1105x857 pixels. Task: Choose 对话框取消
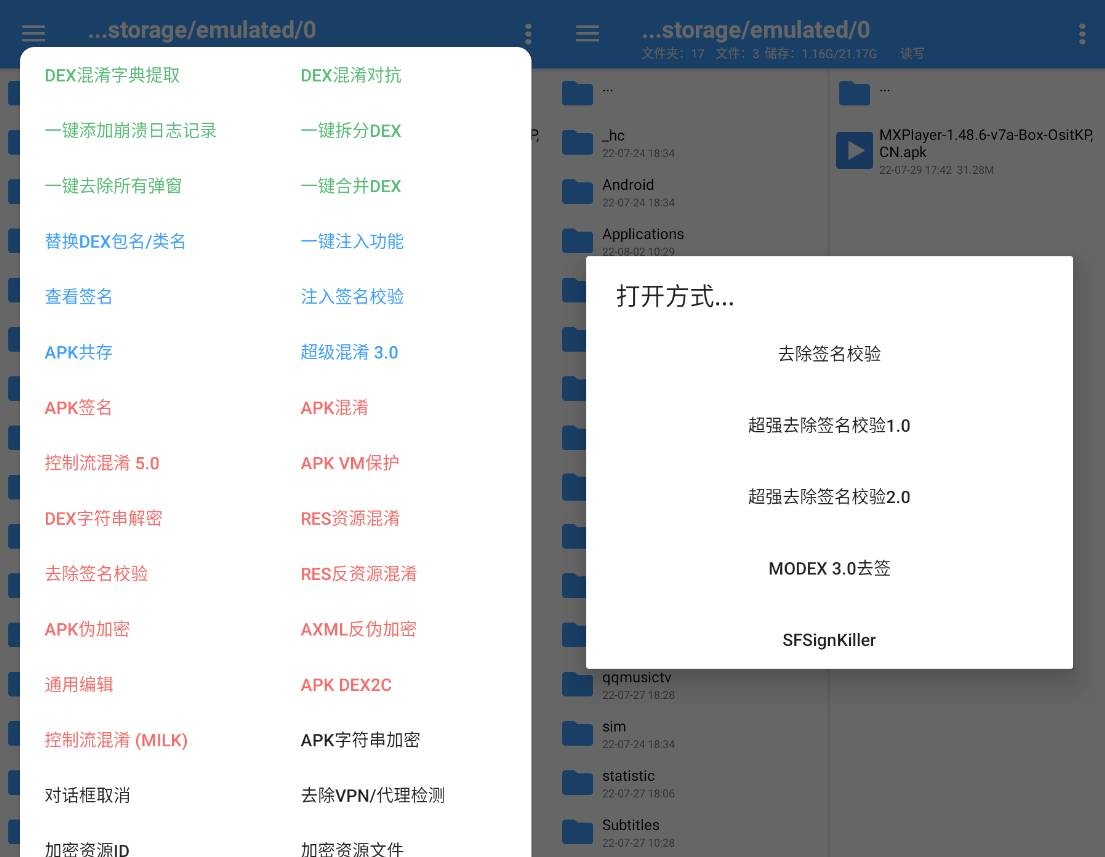87,796
